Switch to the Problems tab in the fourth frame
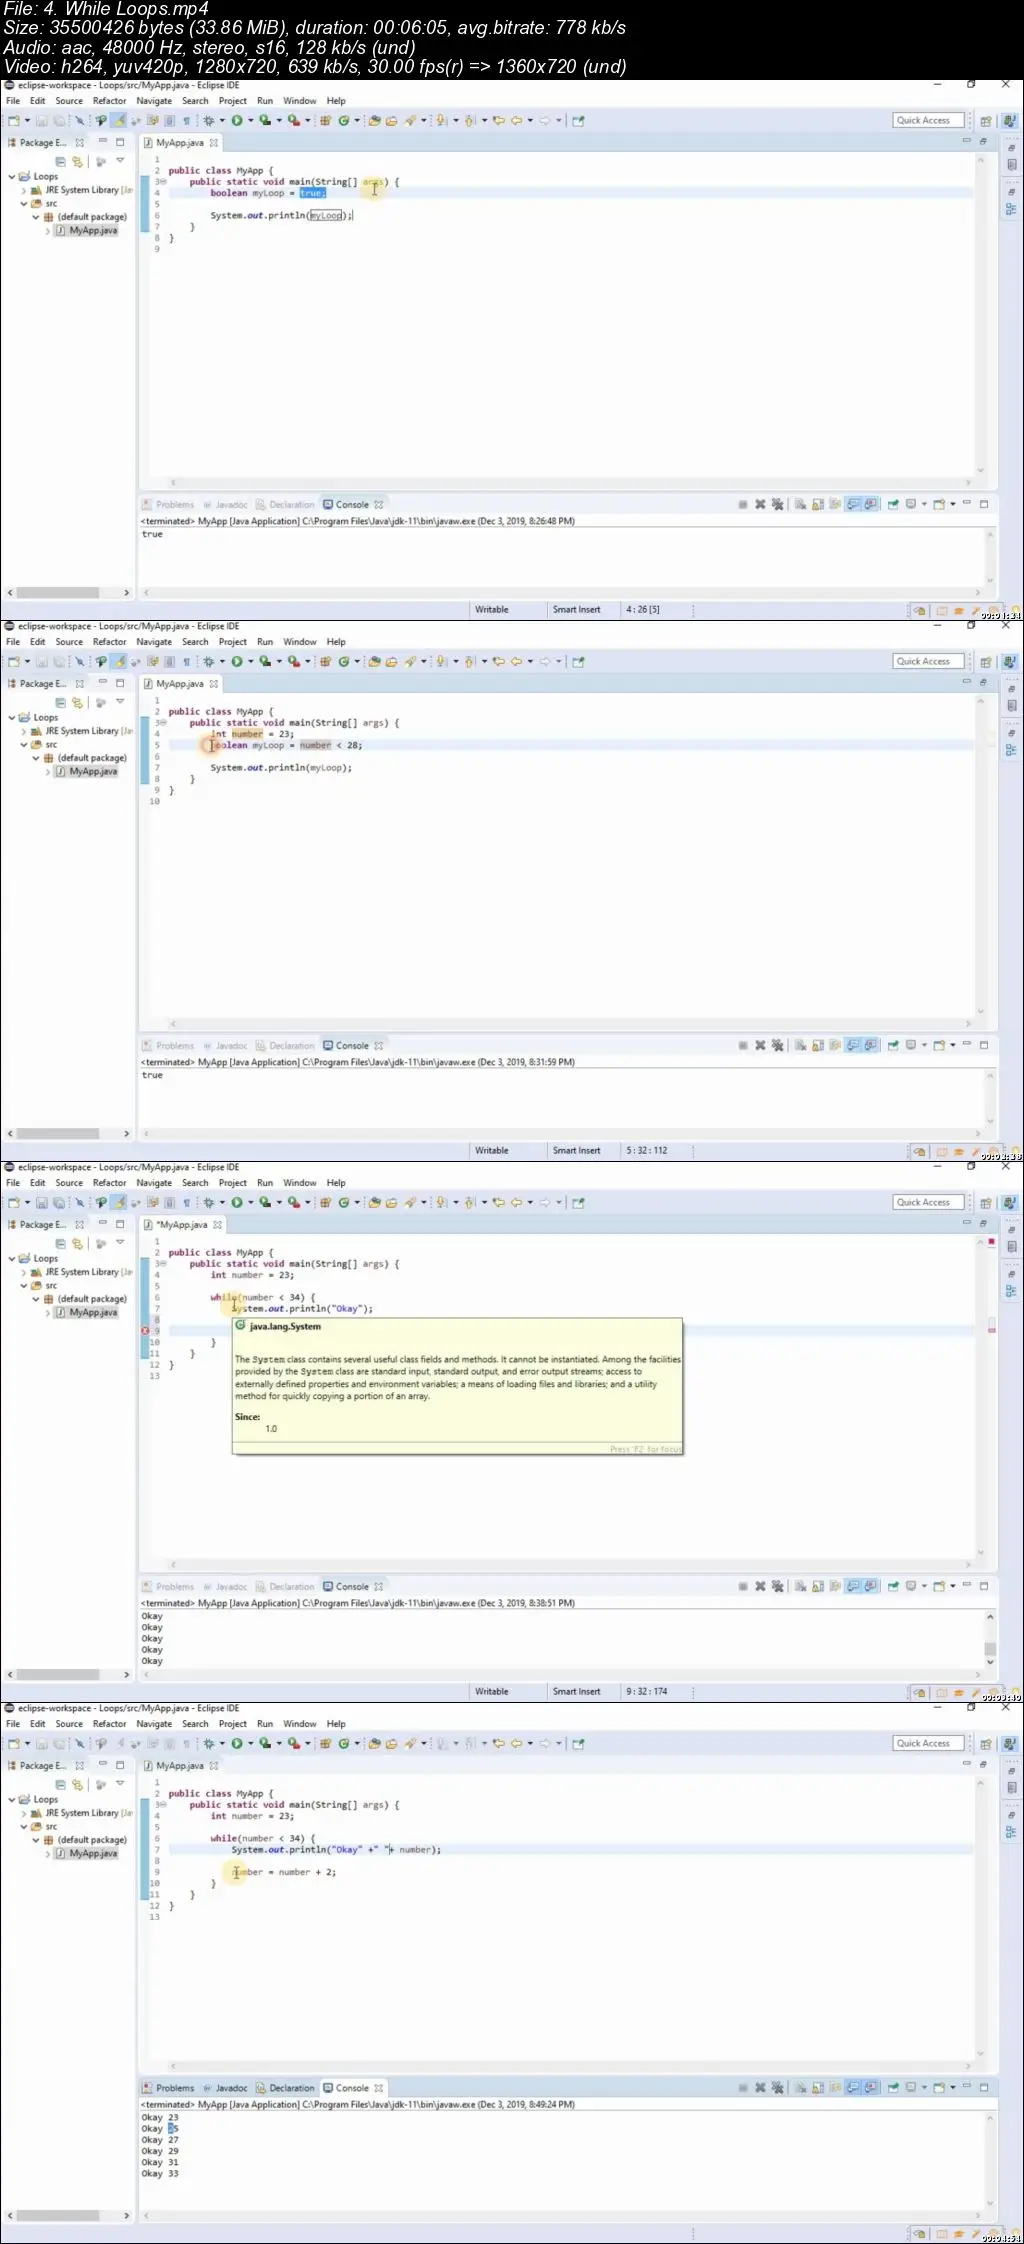 (x=168, y=2087)
